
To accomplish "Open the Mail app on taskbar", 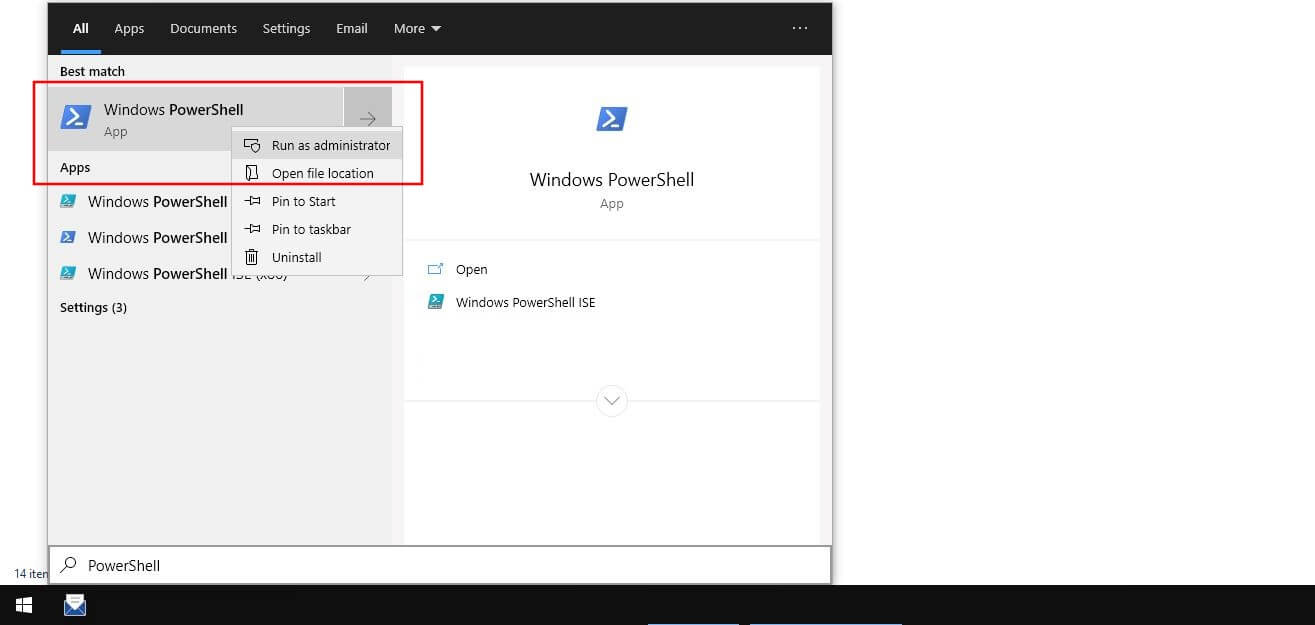I will point(75,605).
